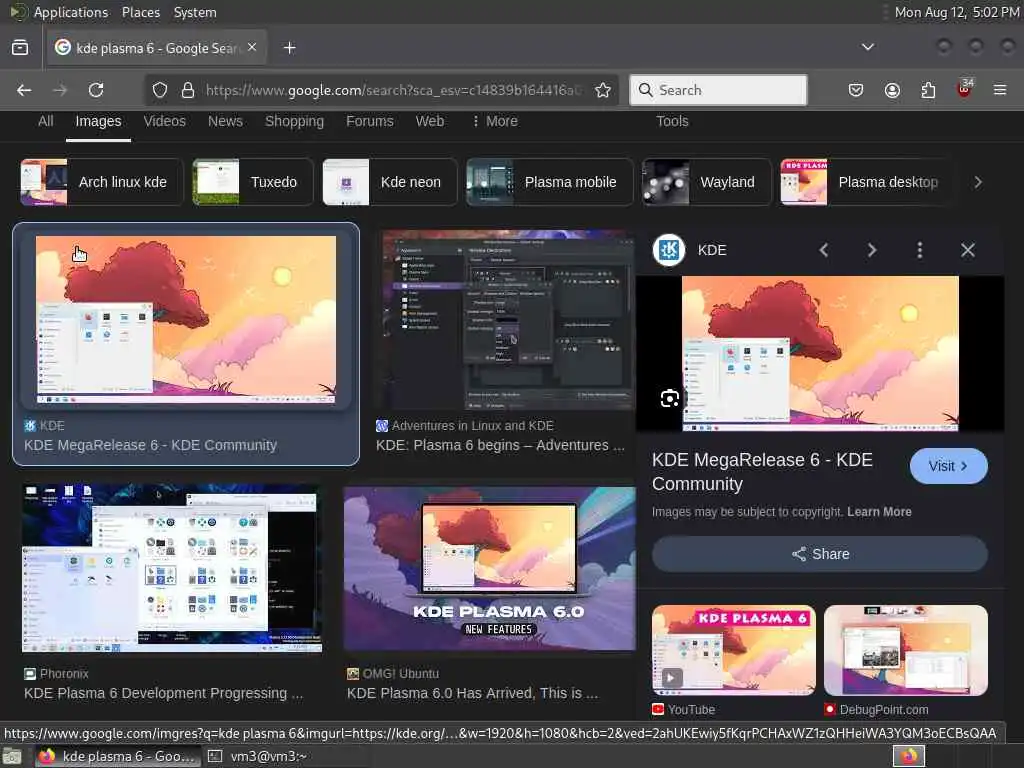Select the Arch linux kde suggestion chip
The image size is (1024, 768).
coord(102,182)
